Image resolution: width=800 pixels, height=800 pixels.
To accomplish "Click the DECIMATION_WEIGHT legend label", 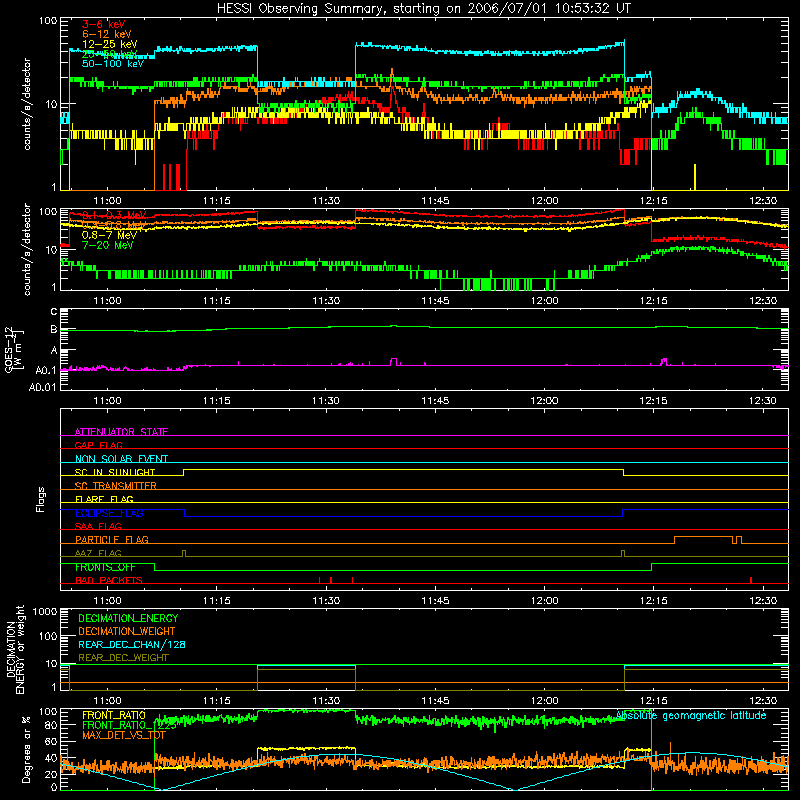I will coord(127,631).
